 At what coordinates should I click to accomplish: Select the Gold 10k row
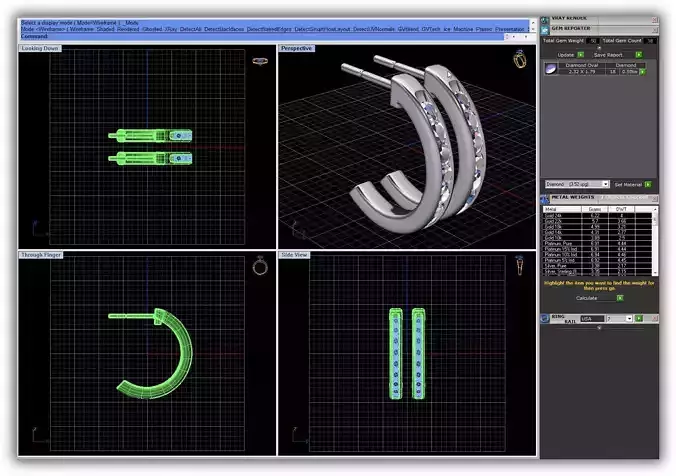(598, 238)
